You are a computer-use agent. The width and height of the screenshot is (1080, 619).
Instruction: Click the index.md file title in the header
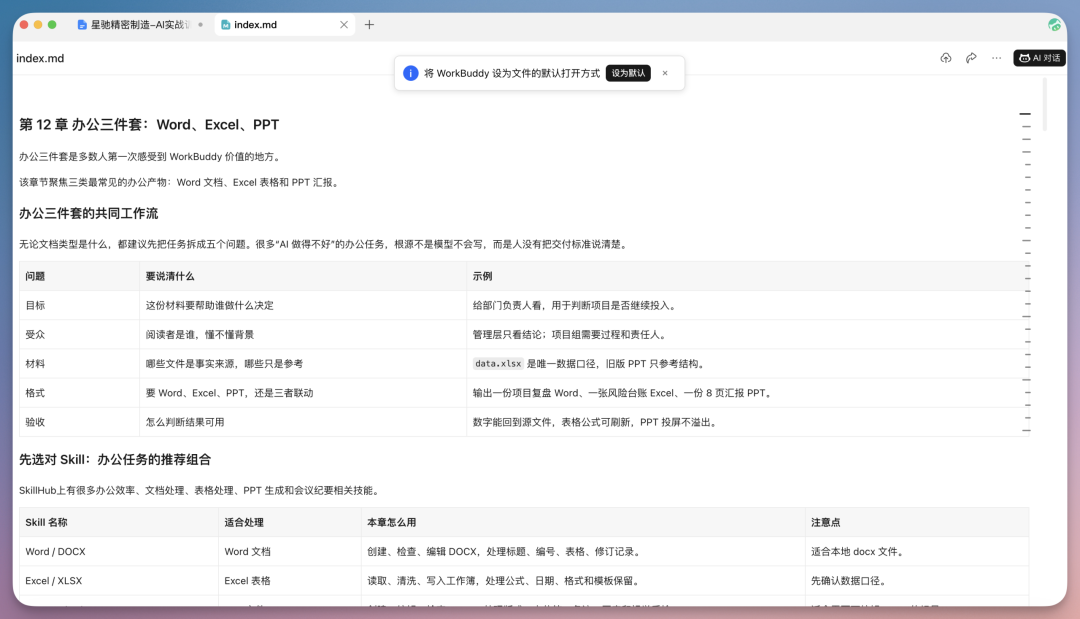40,59
